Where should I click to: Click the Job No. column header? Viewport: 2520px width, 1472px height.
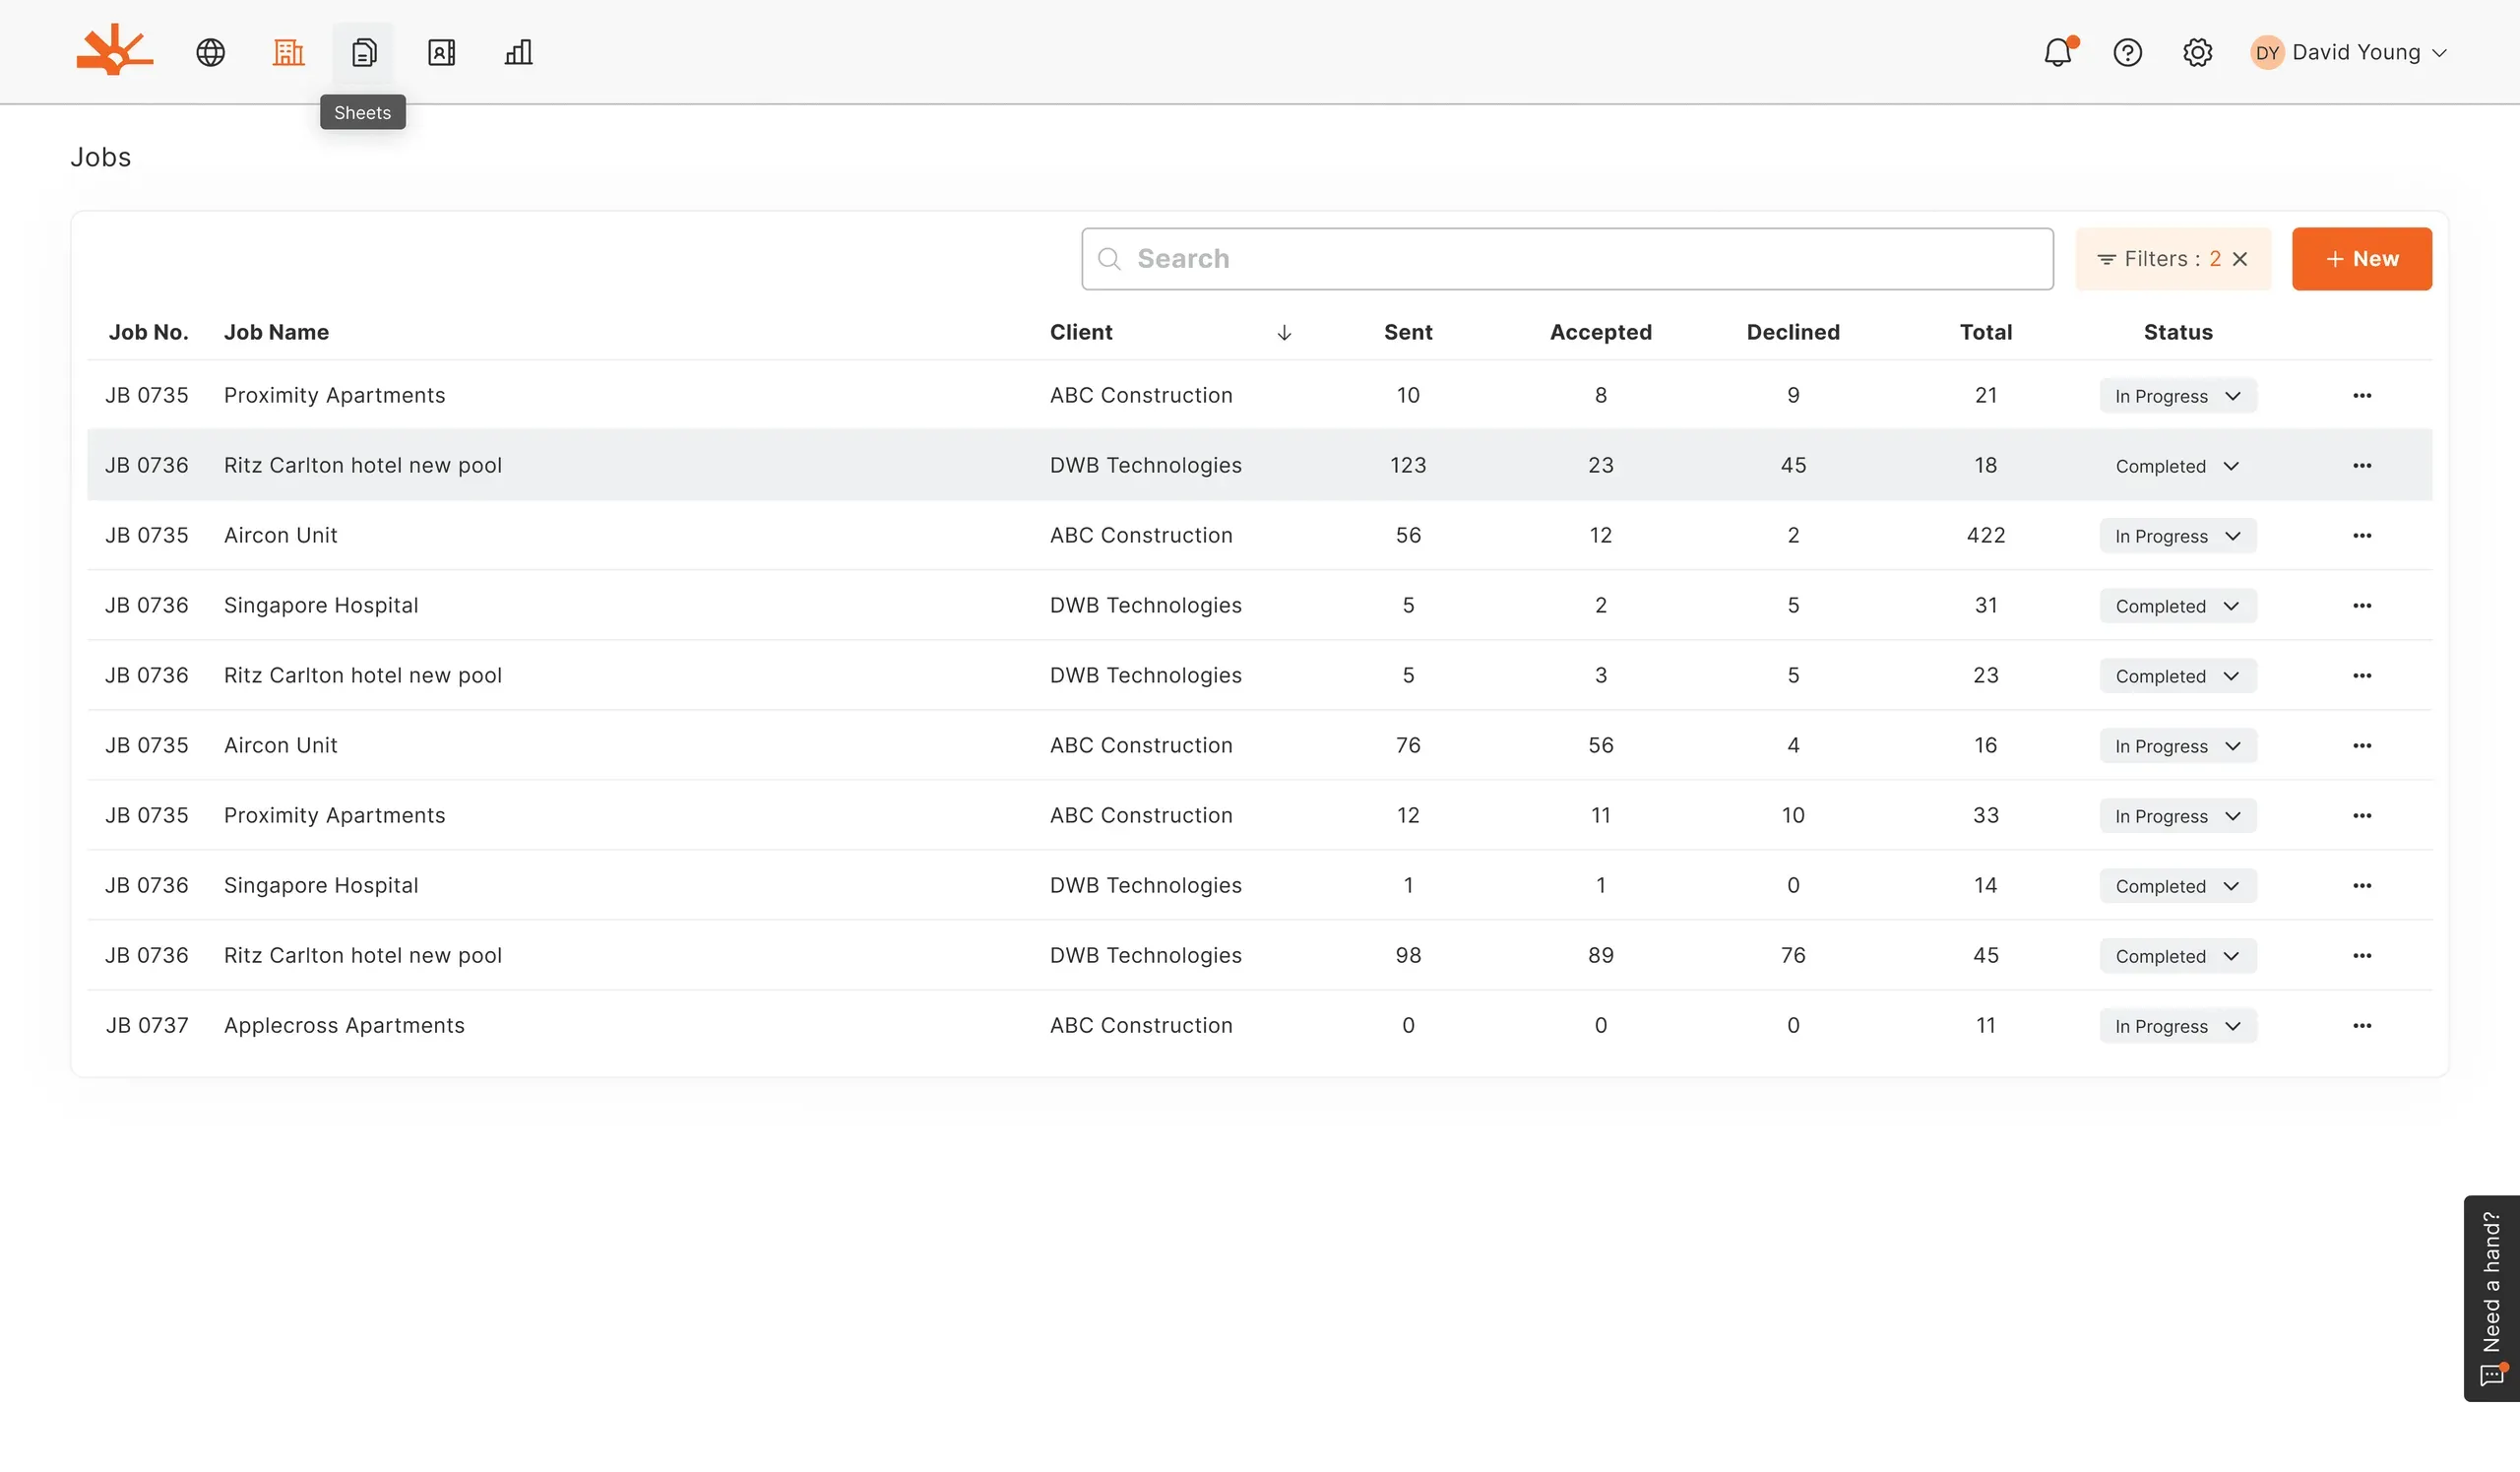tap(148, 332)
